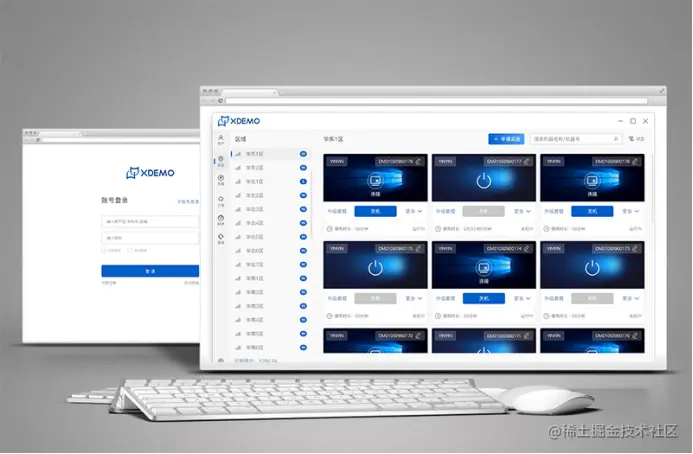Edit name of desktop ending 171
This screenshot has height=454, width=693.
526,336
